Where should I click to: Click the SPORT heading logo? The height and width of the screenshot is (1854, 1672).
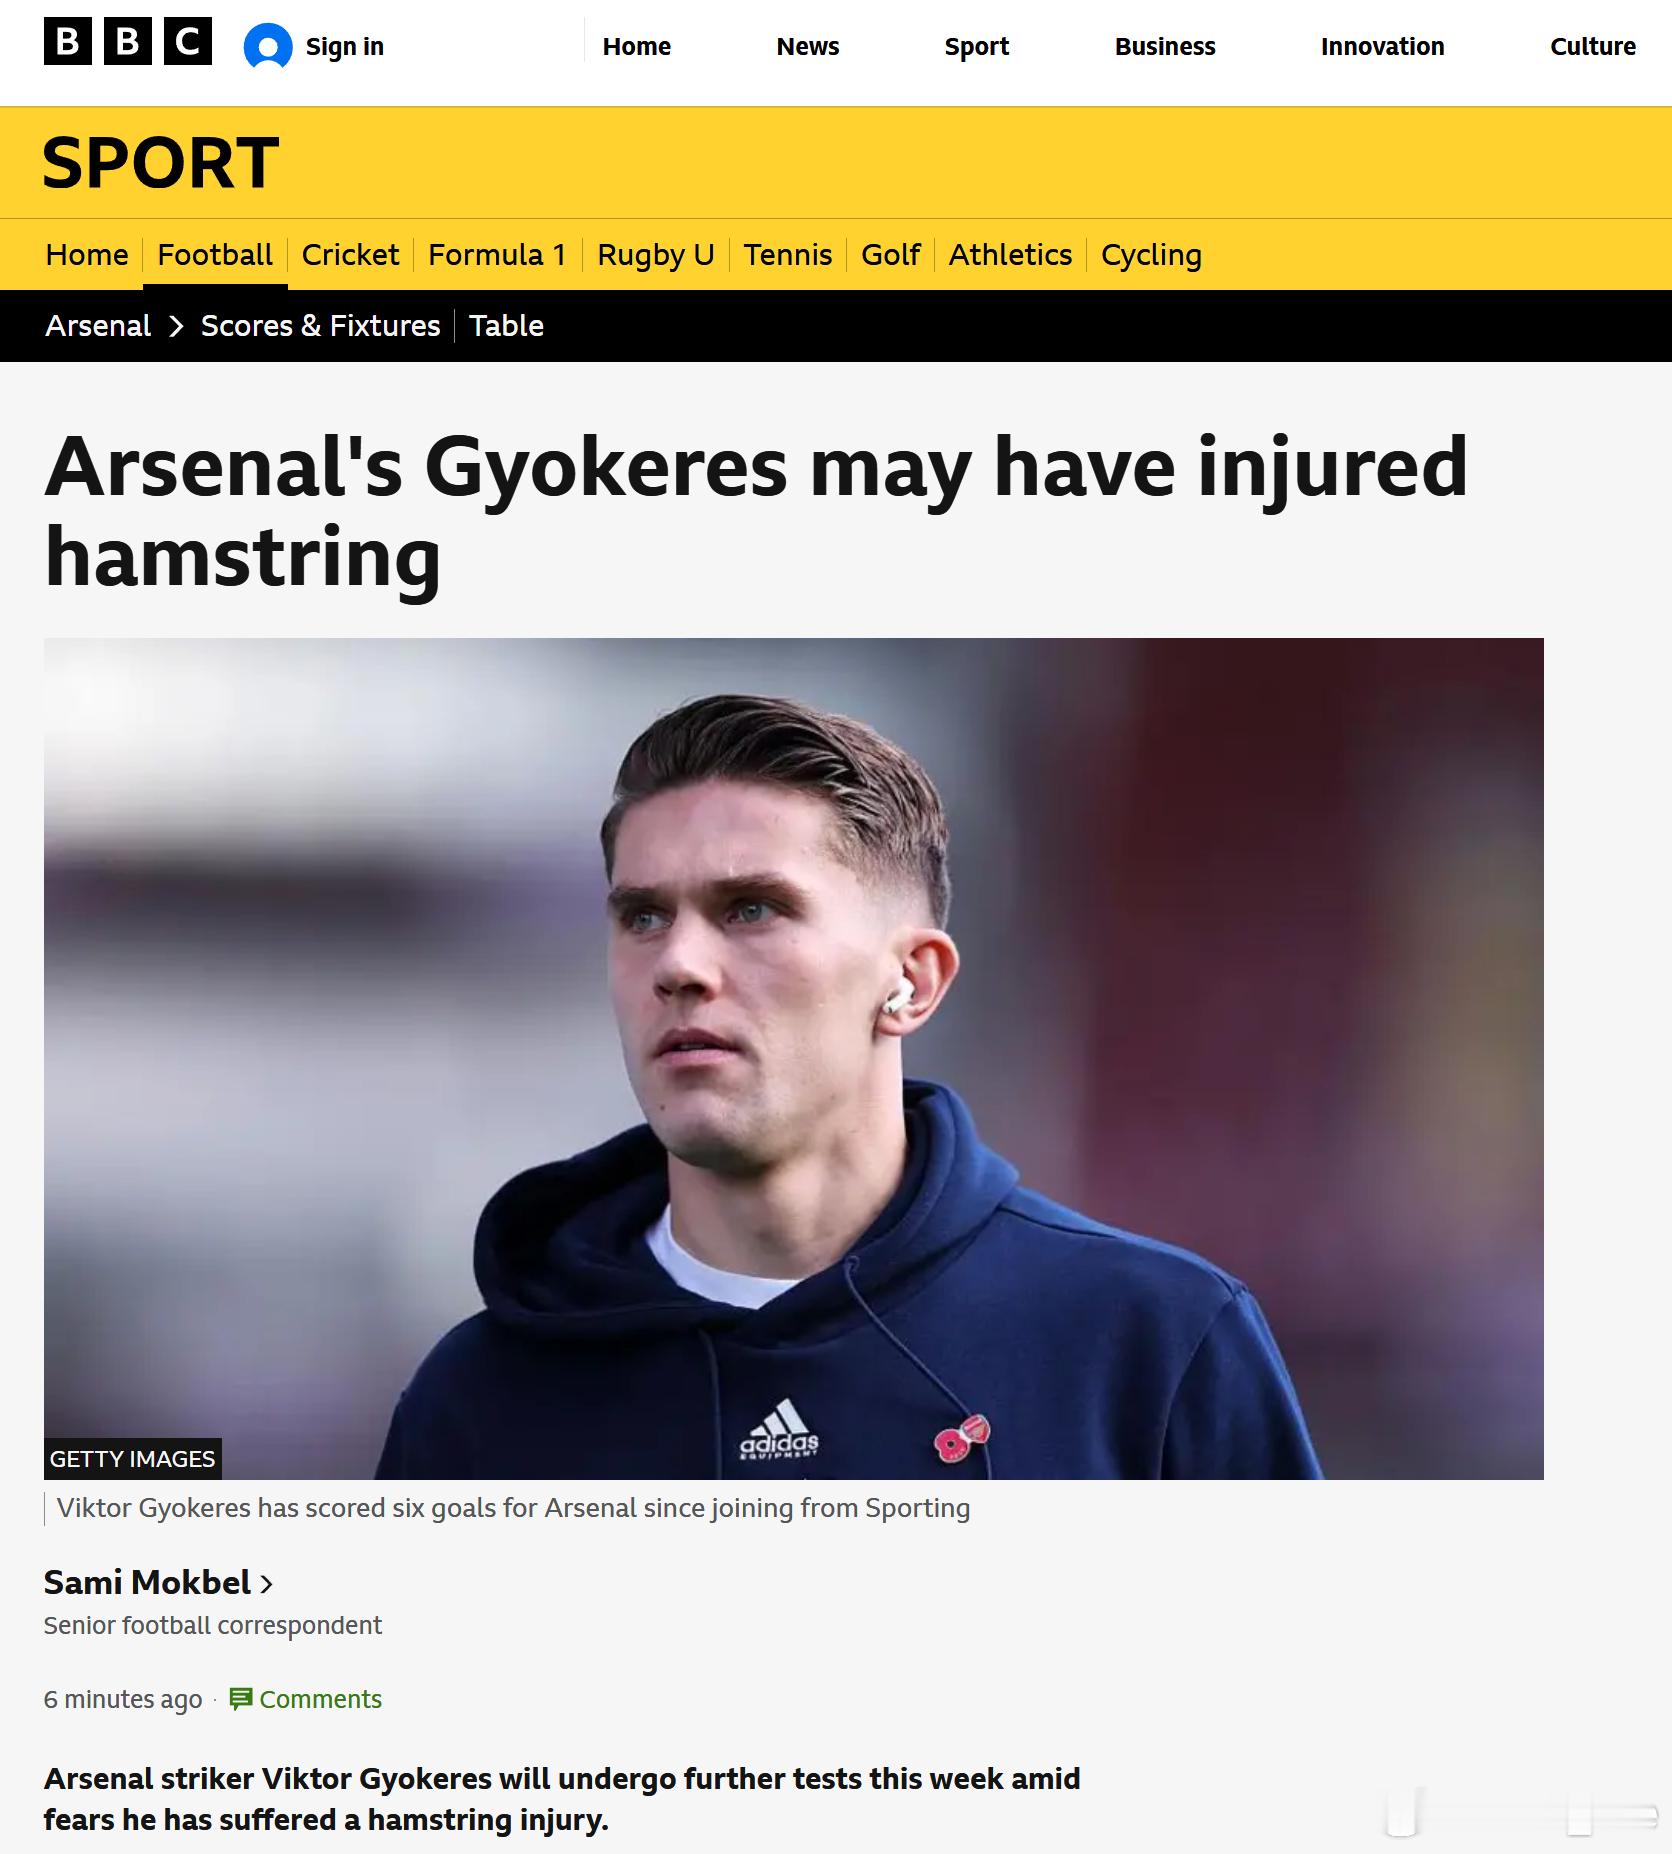click(160, 163)
